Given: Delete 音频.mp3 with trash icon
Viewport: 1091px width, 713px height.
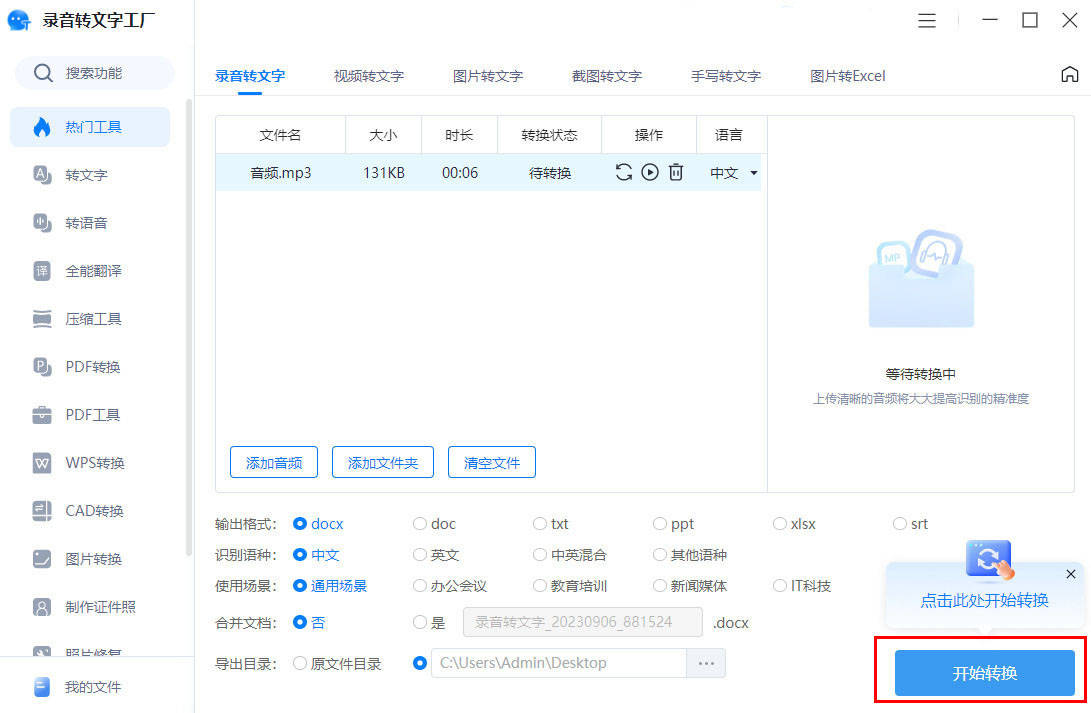Looking at the screenshot, I should tap(676, 172).
